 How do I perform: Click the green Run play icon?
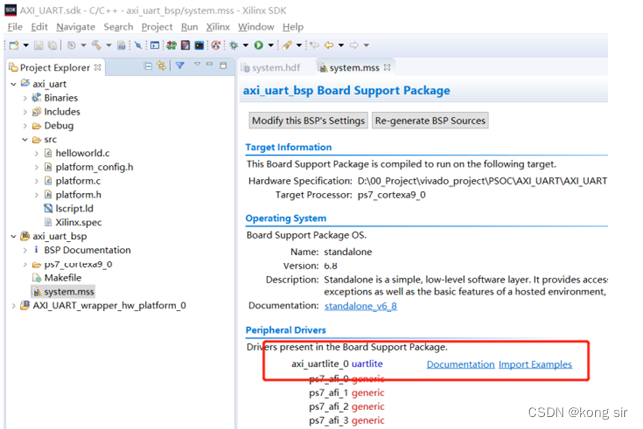pyautogui.click(x=258, y=45)
